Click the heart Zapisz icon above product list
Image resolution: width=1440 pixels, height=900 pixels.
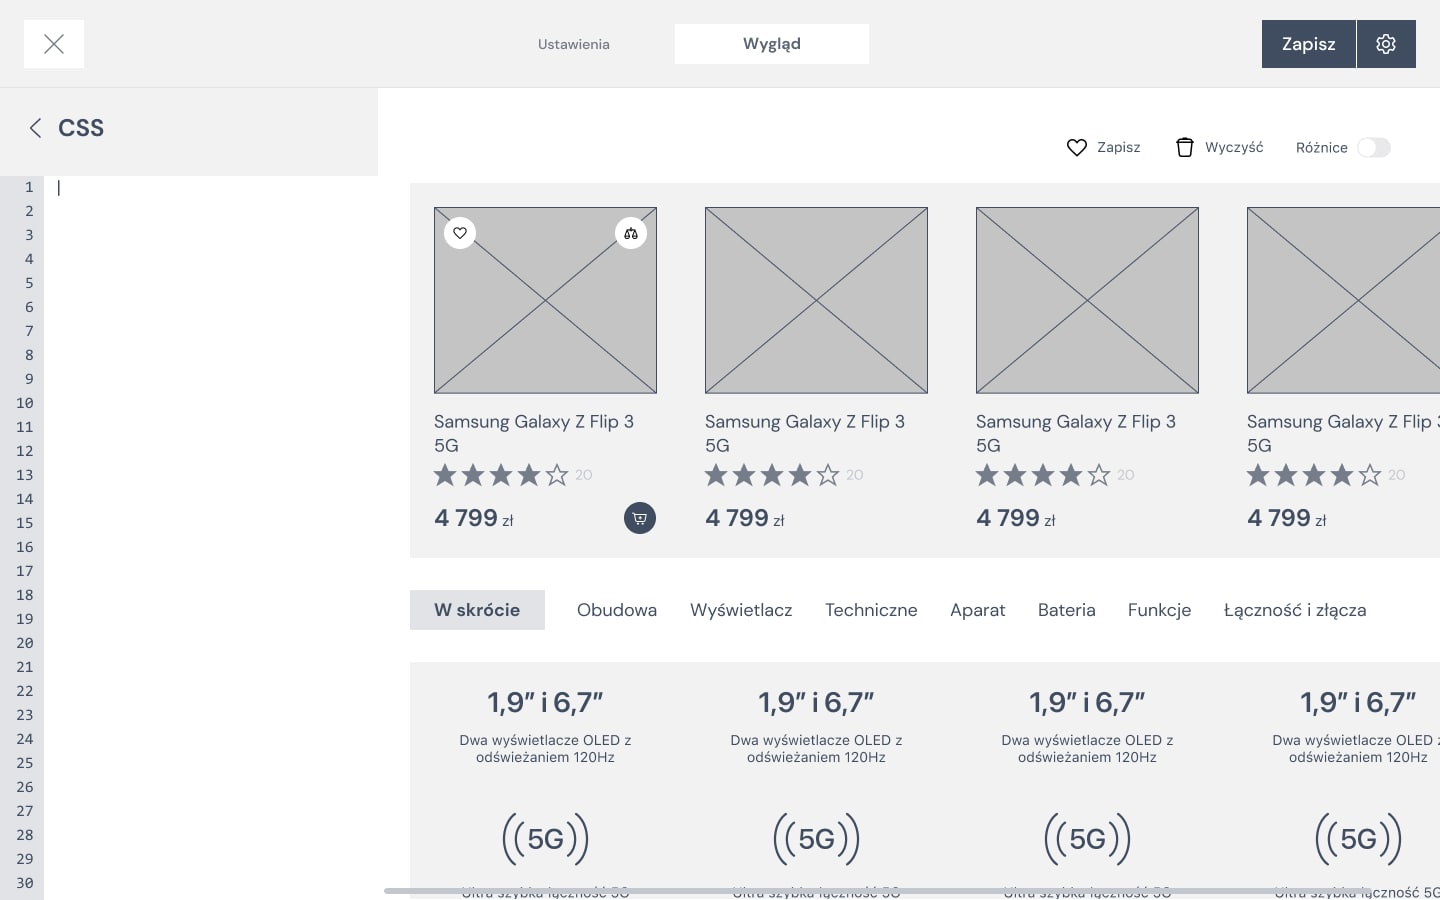click(x=1077, y=148)
